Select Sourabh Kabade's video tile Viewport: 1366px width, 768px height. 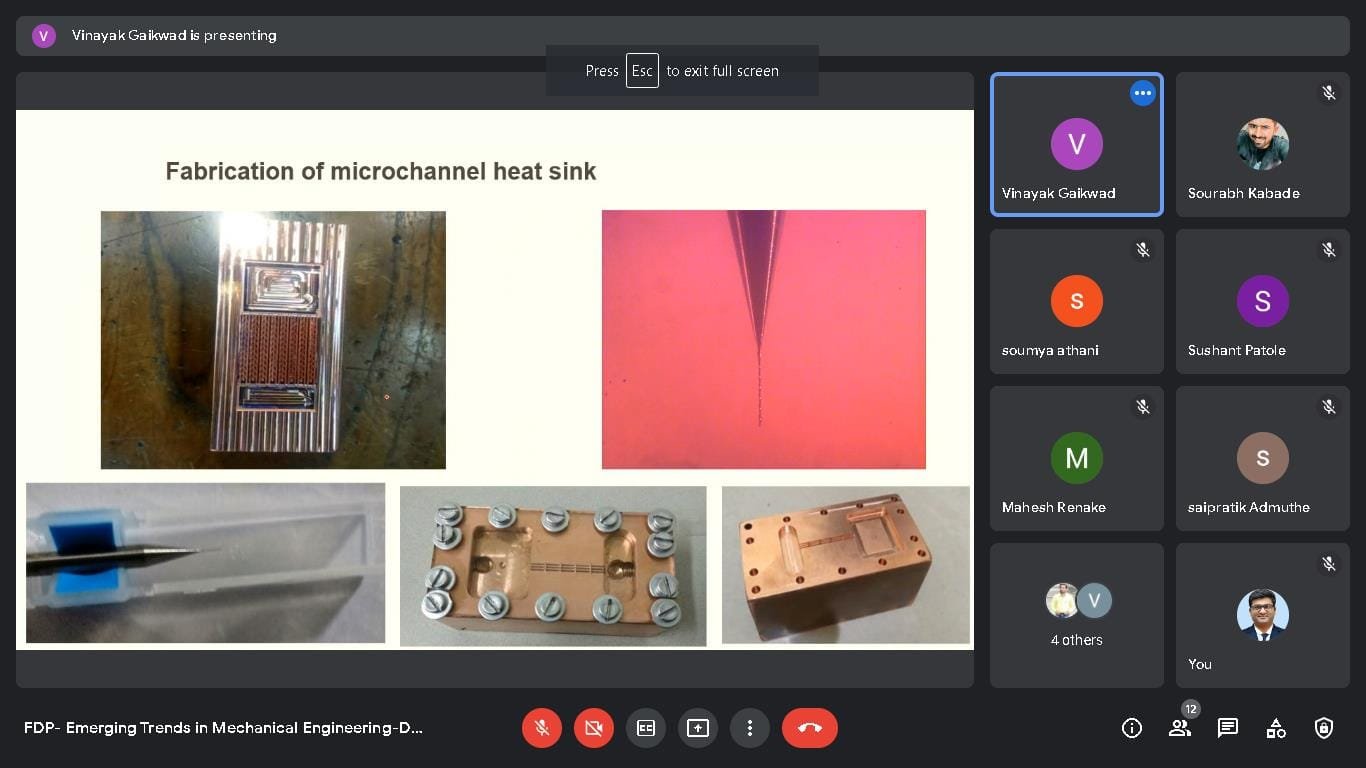pos(1262,145)
